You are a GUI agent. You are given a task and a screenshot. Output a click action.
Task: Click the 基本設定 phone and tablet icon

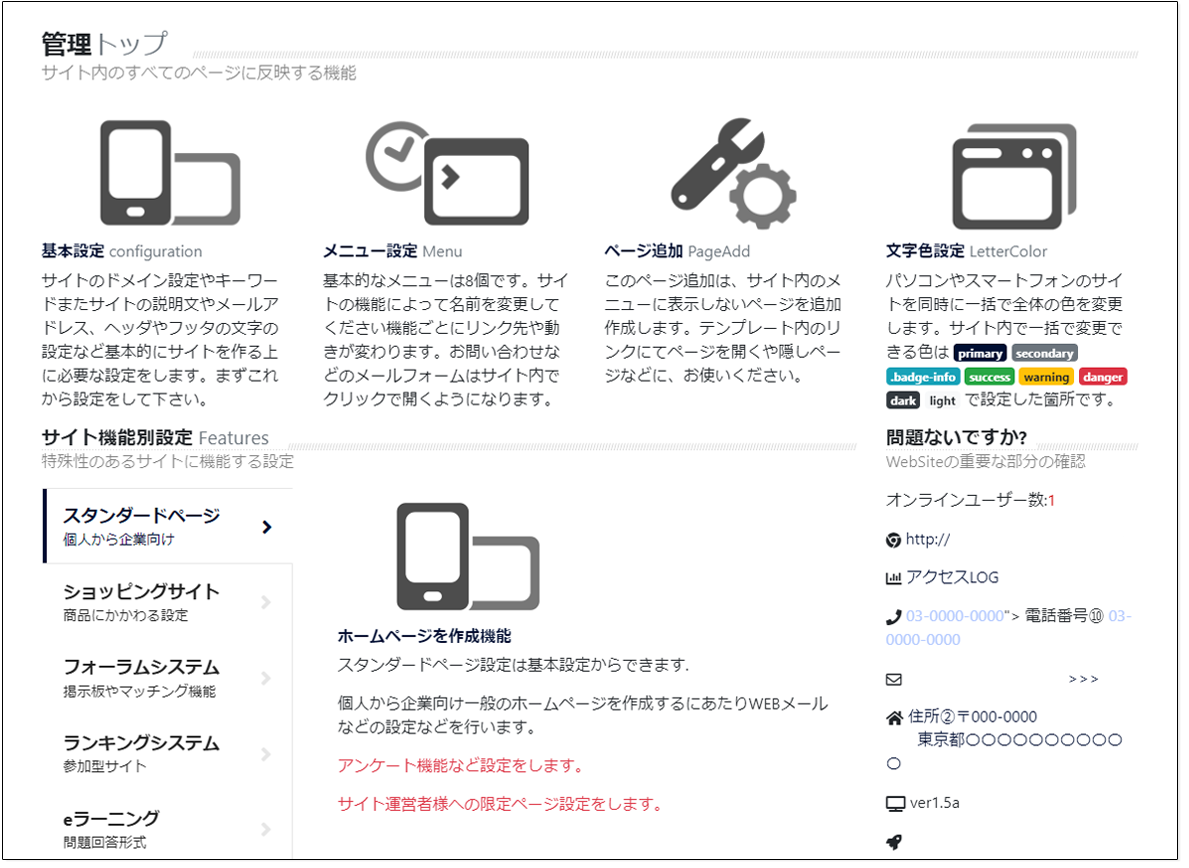coord(170,174)
